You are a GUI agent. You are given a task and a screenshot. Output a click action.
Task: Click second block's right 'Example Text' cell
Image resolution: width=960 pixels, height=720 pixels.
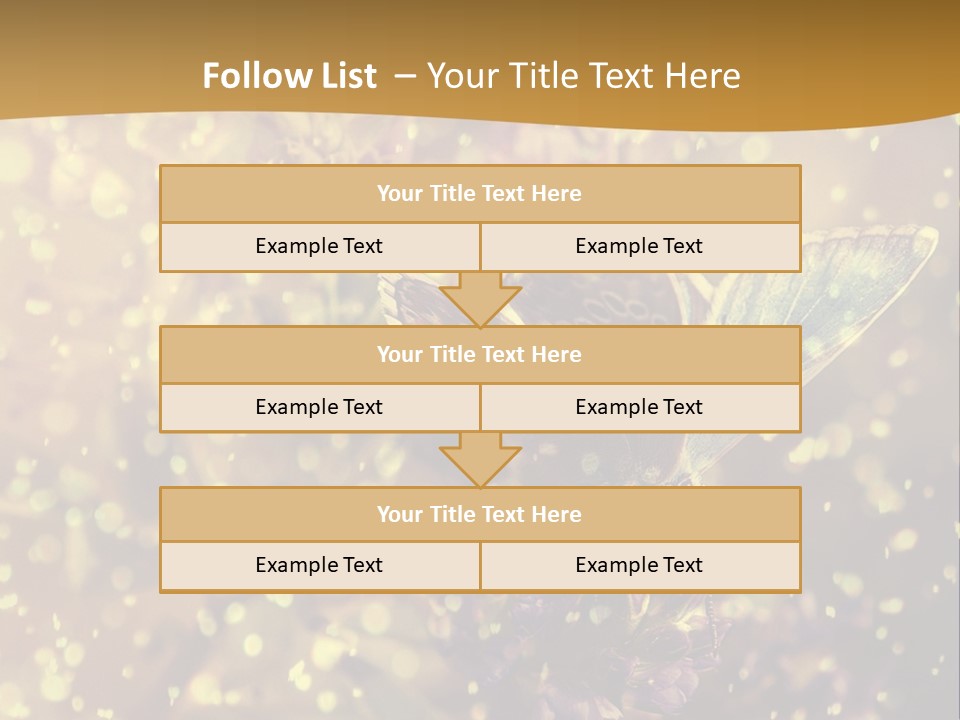coord(640,408)
